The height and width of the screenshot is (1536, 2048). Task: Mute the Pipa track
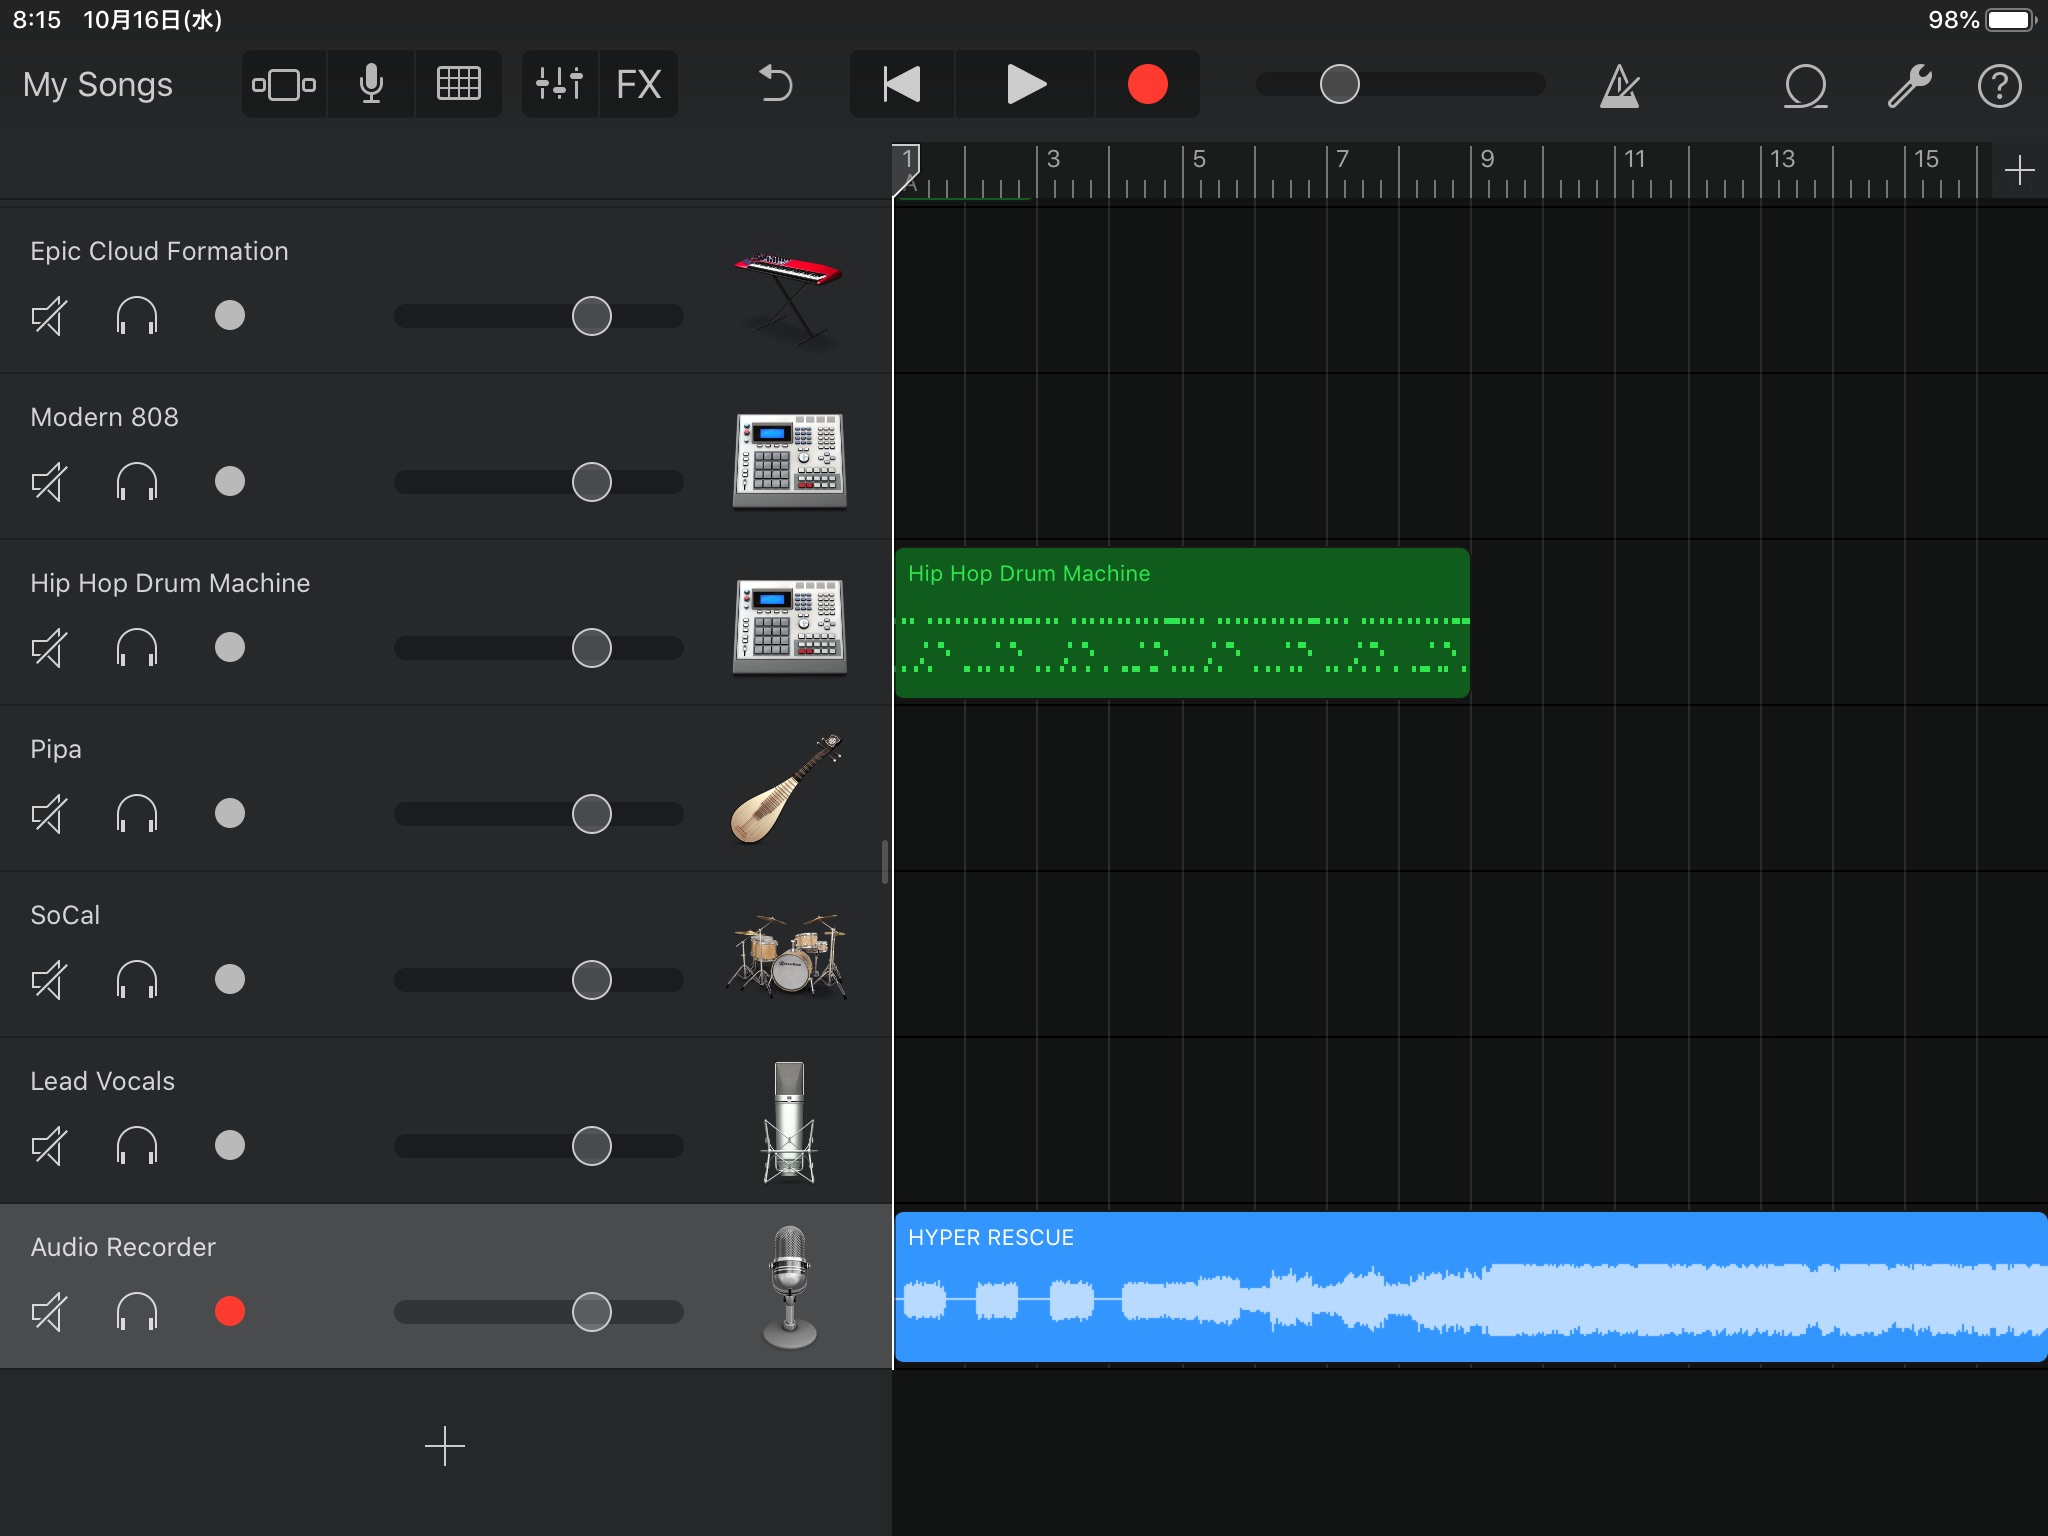(x=50, y=814)
